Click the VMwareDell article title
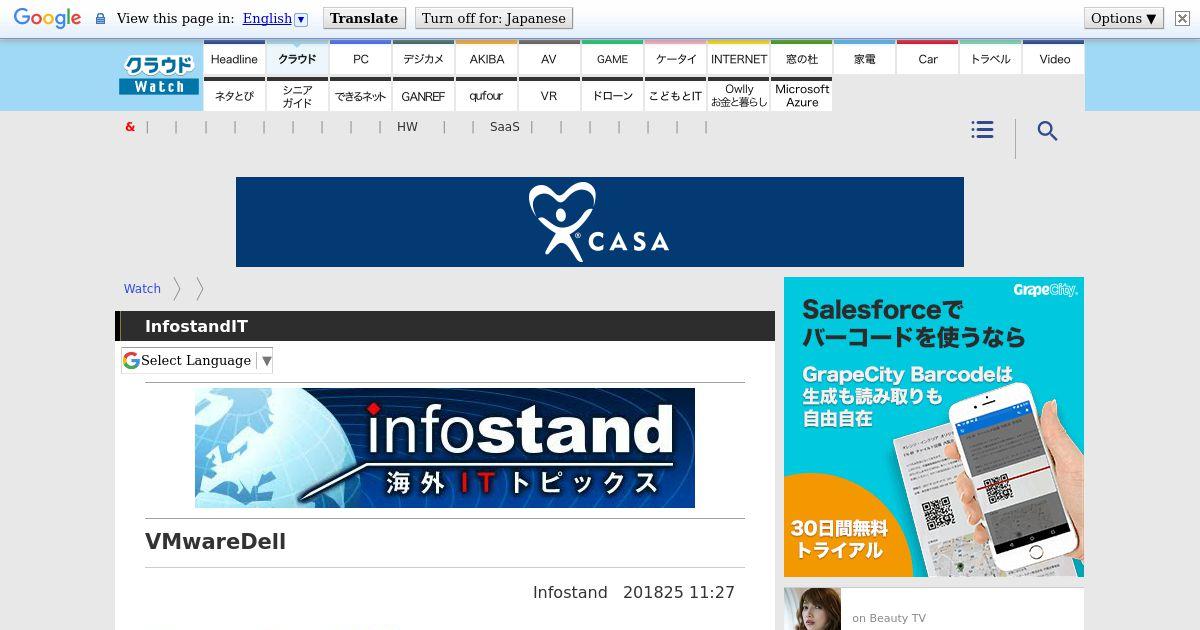The image size is (1200, 630). pyautogui.click(x=215, y=541)
